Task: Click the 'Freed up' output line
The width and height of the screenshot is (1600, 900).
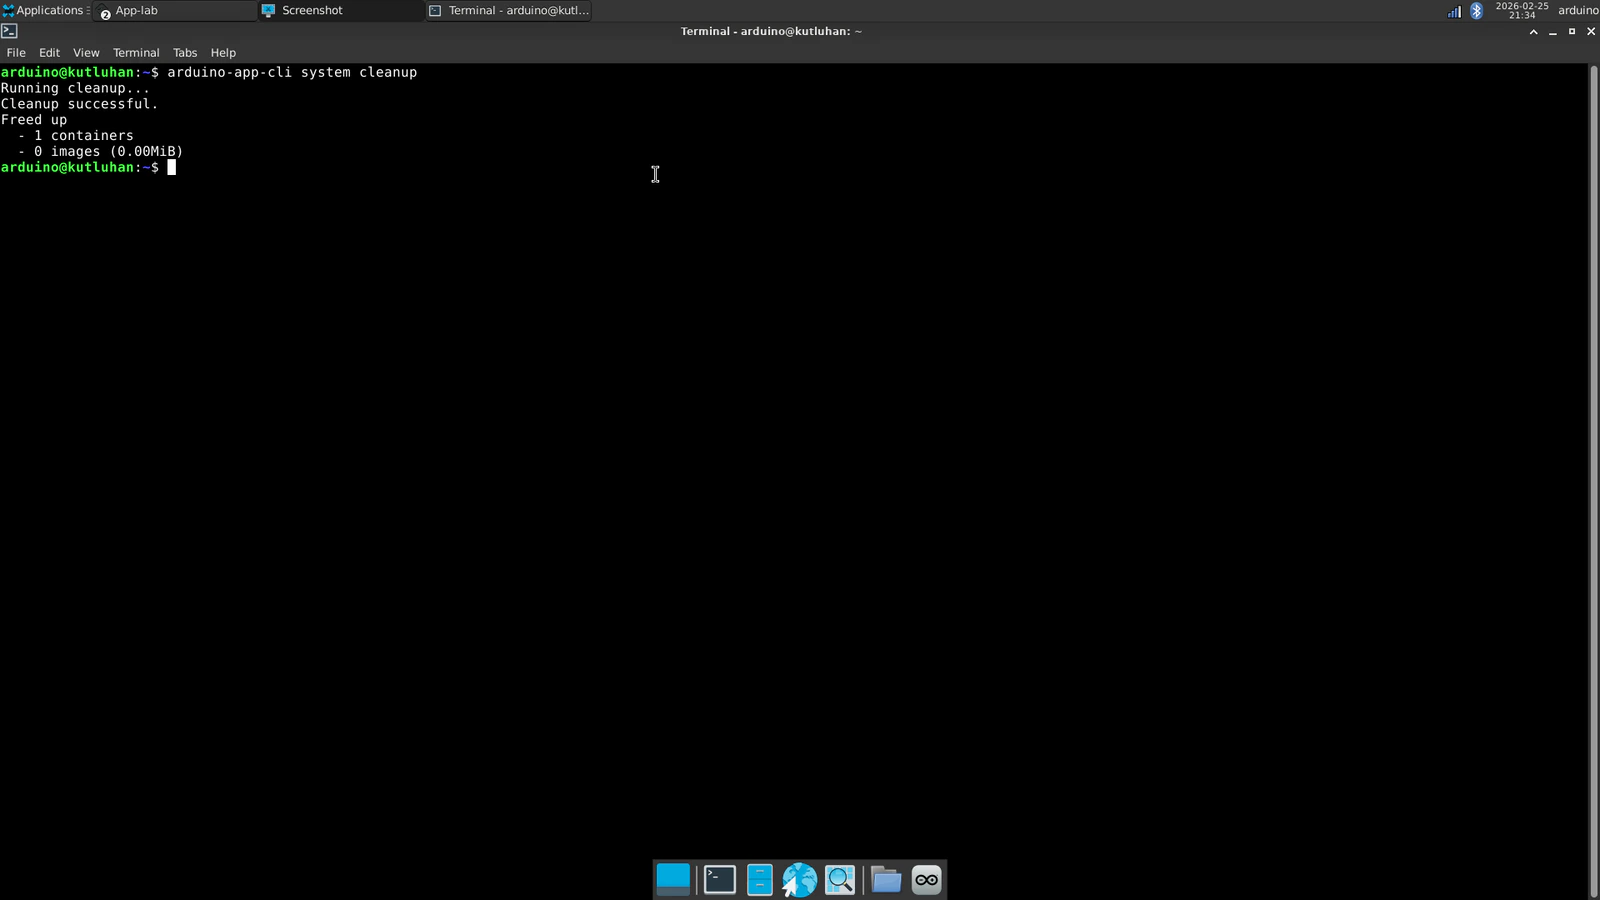Action: pyautogui.click(x=34, y=120)
